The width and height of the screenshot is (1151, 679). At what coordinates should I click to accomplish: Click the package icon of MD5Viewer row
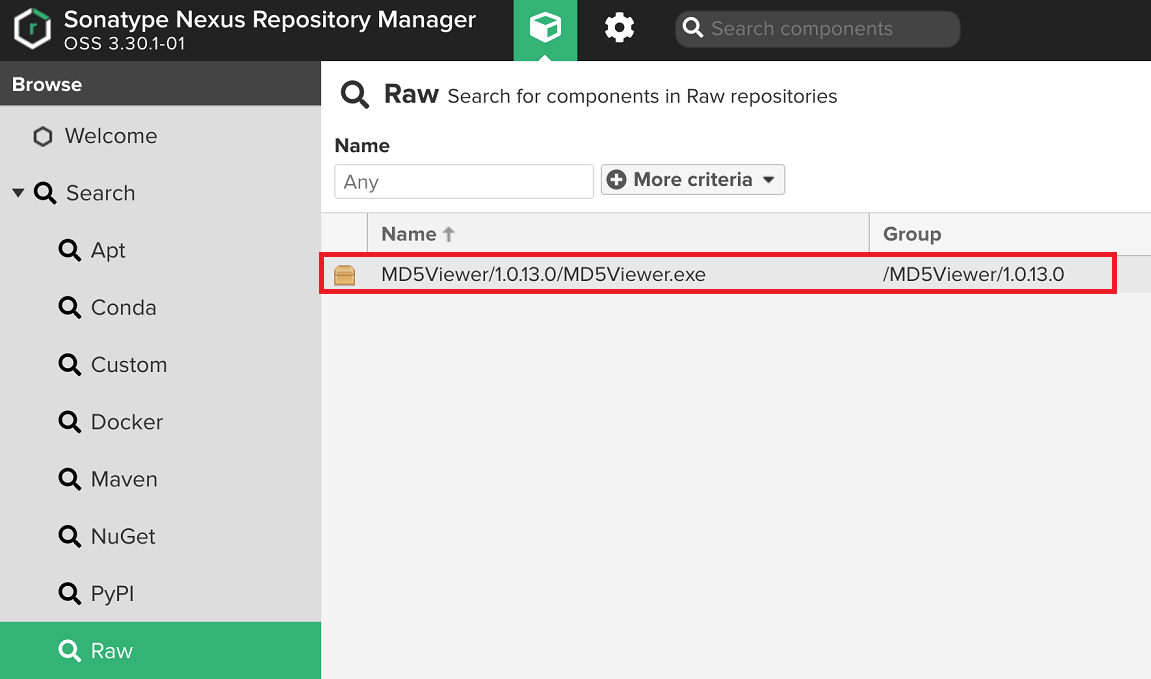click(344, 275)
